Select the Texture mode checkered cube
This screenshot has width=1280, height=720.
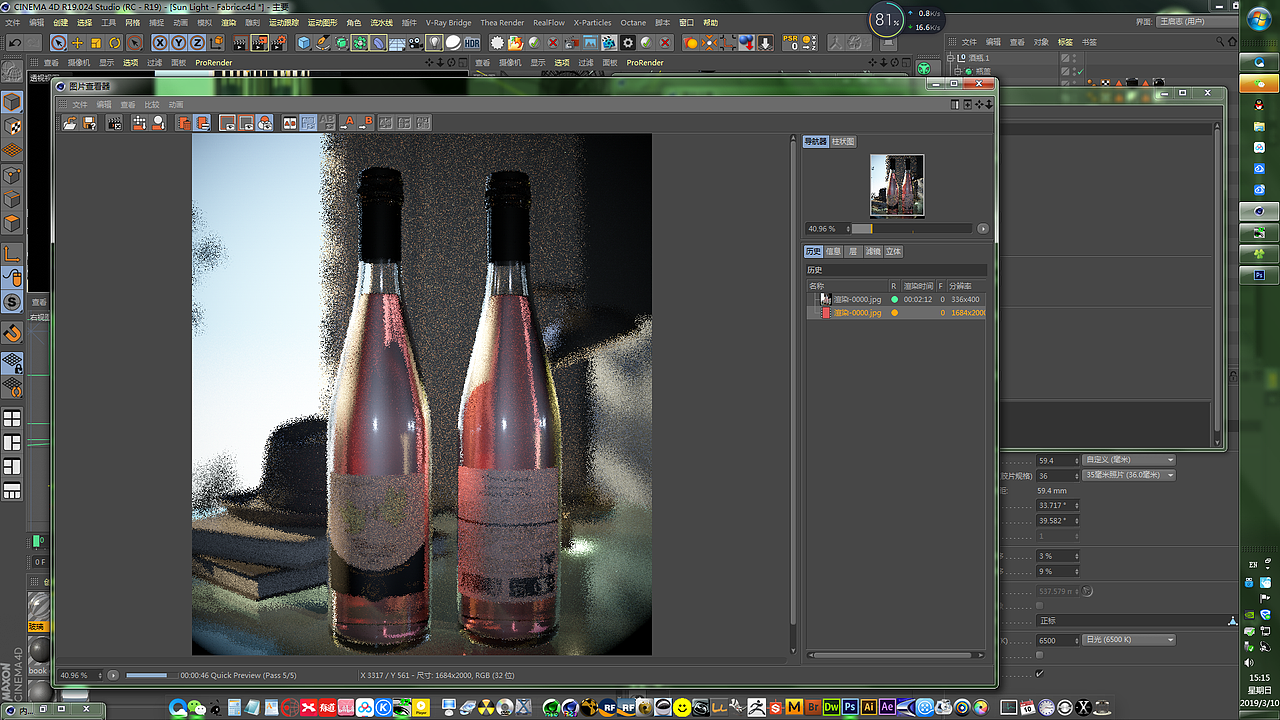pyautogui.click(x=12, y=127)
